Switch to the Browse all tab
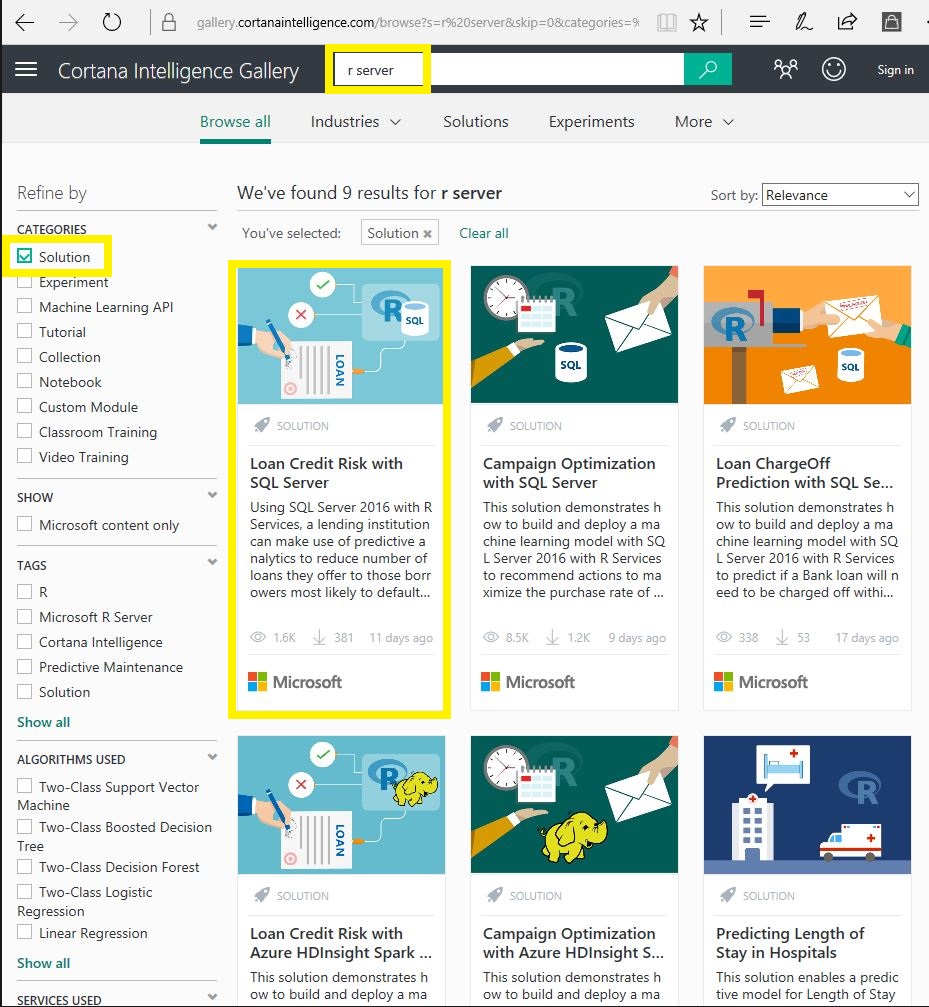 pos(235,121)
